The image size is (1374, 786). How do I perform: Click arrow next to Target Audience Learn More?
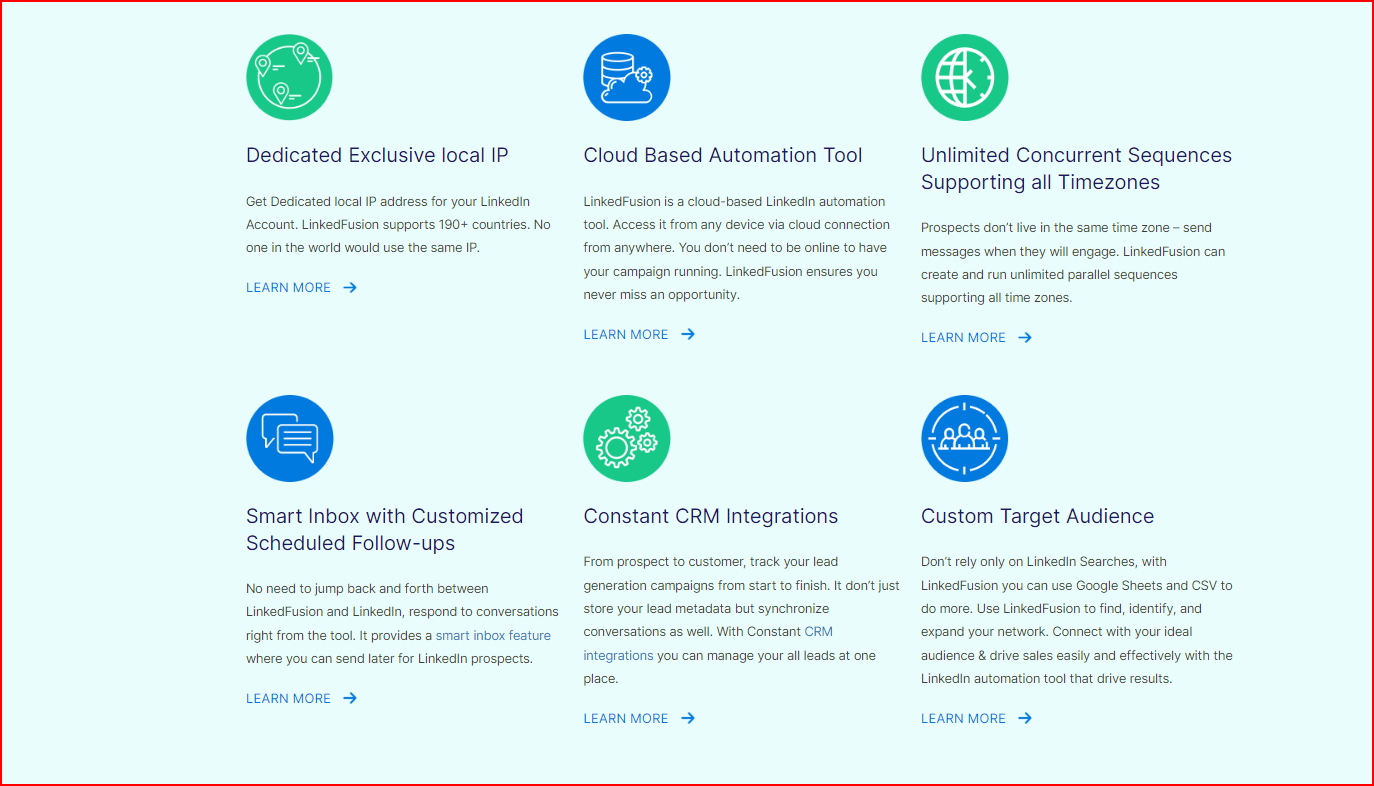tap(1025, 718)
